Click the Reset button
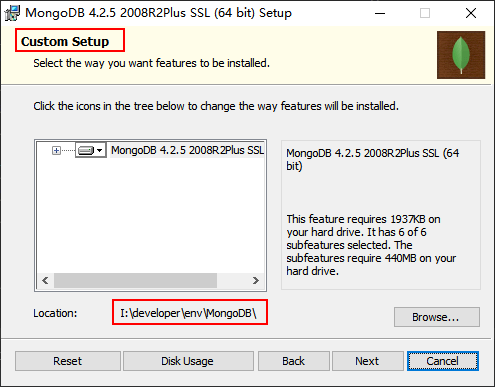The width and height of the screenshot is (495, 387). click(x=68, y=361)
